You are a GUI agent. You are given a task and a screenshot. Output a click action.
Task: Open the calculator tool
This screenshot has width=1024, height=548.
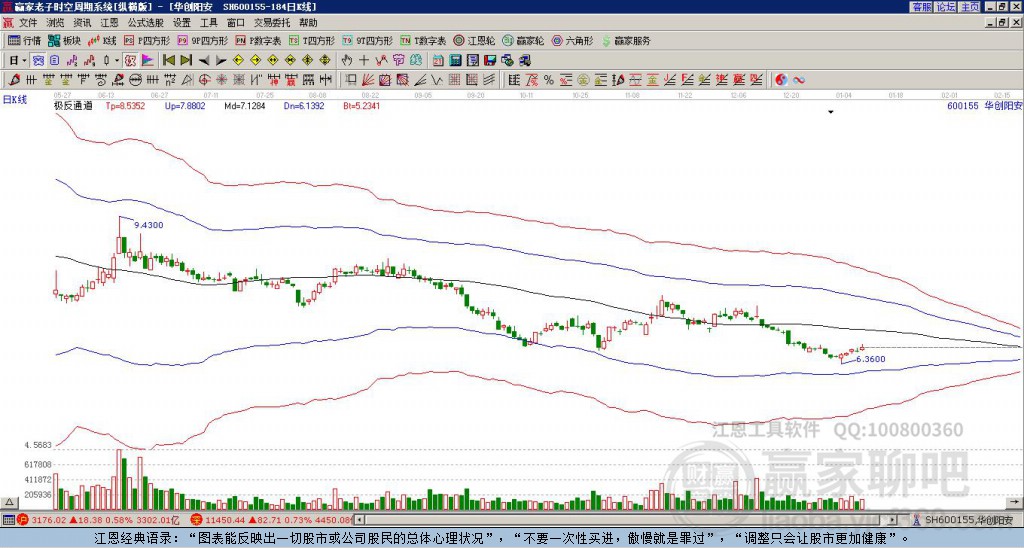(456, 61)
